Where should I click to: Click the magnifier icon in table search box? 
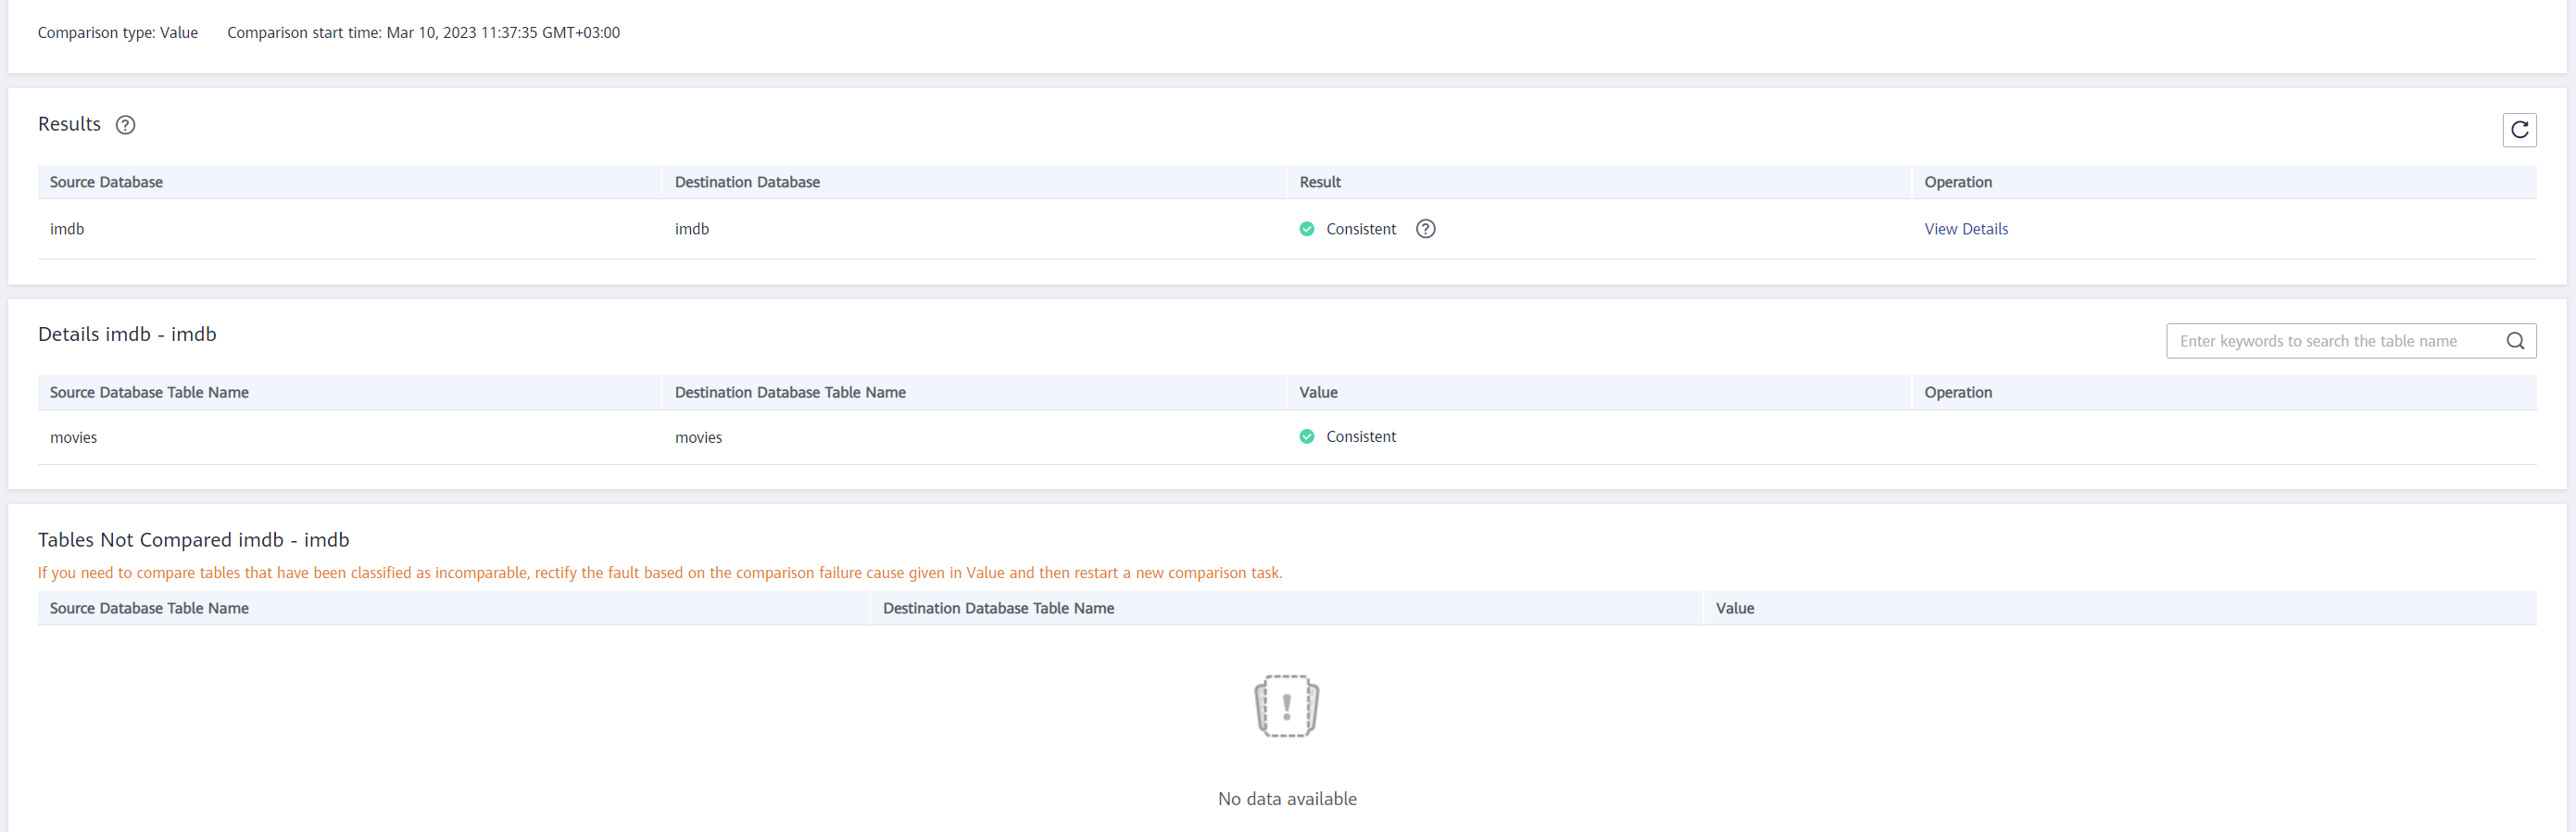2515,341
